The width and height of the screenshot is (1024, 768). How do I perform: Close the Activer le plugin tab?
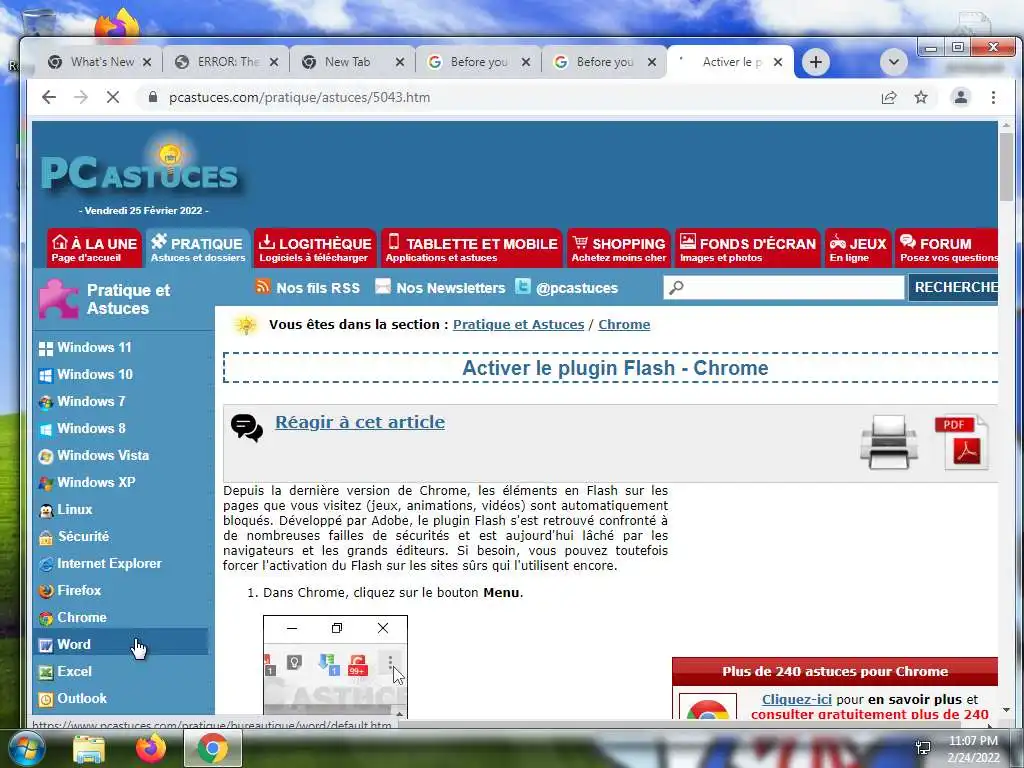[x=778, y=62]
